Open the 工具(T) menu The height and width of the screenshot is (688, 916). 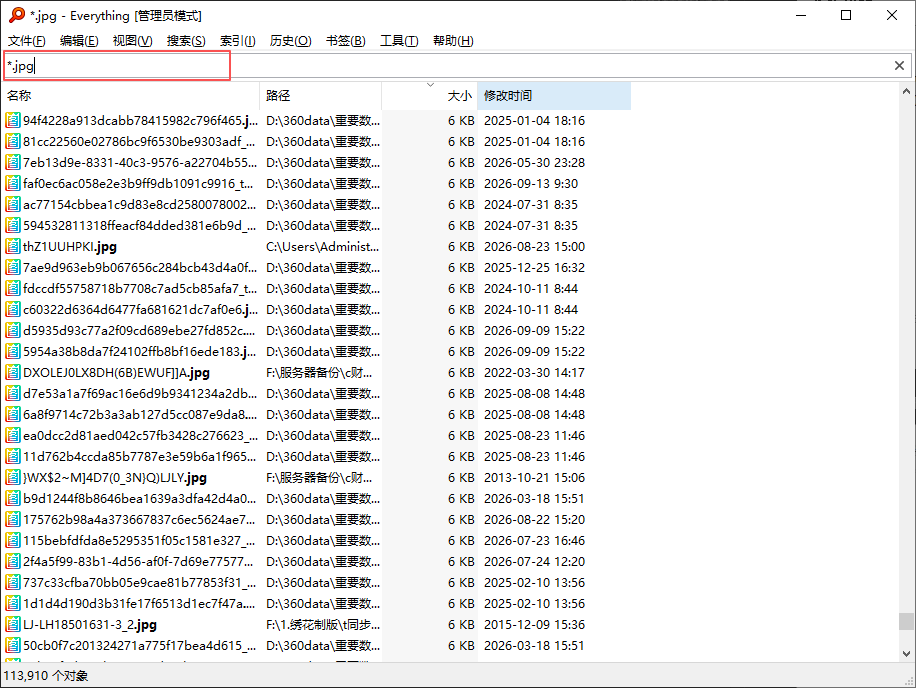[399, 41]
